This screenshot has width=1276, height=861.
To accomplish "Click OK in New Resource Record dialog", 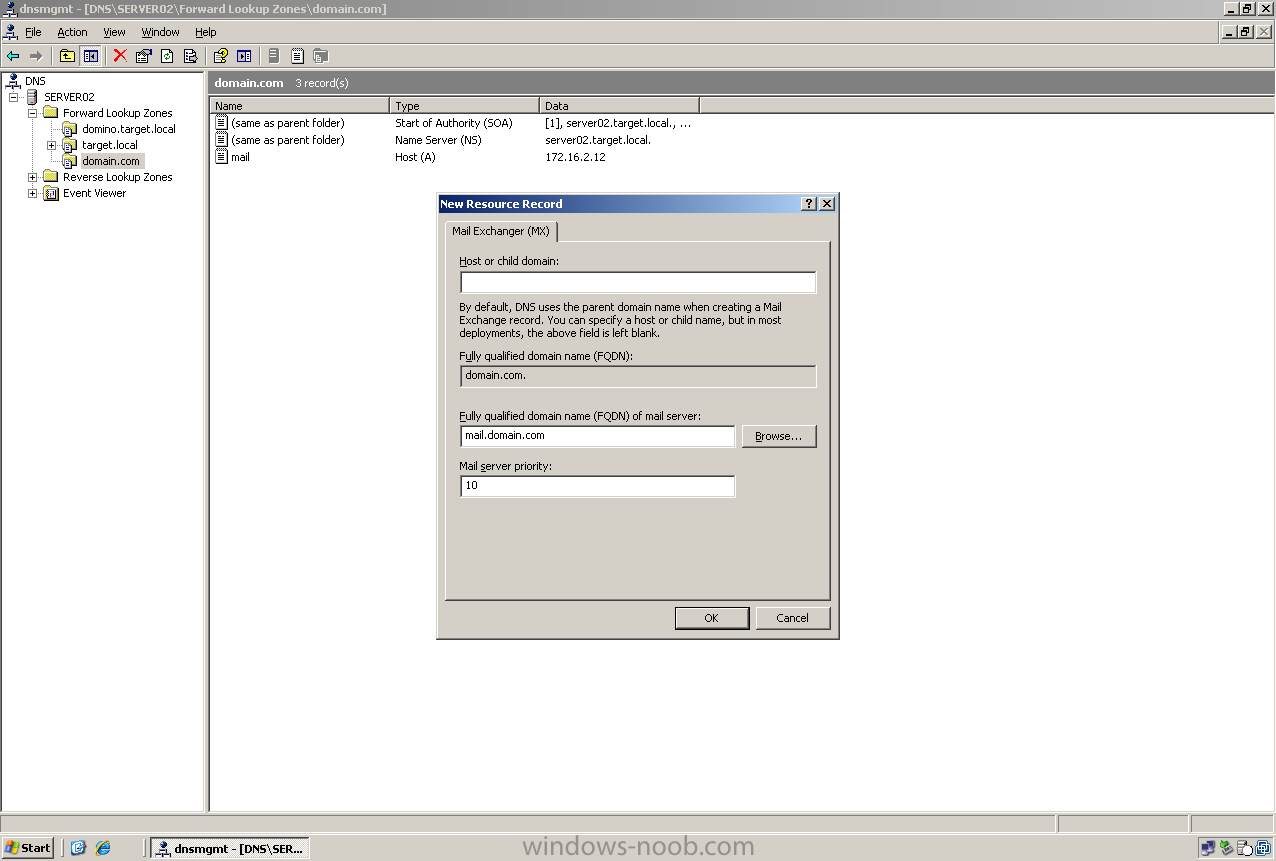I will click(x=712, y=618).
